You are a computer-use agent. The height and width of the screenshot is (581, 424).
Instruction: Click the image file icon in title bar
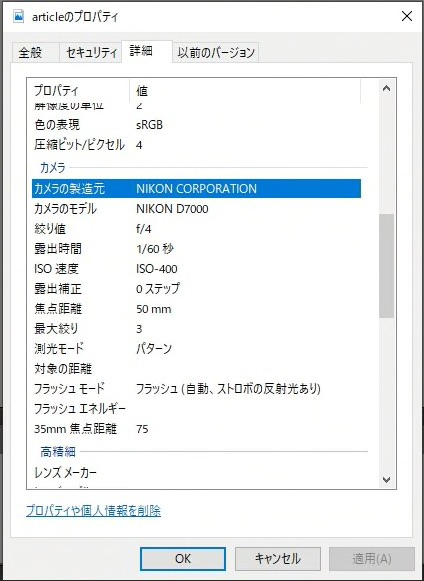click(x=18, y=17)
